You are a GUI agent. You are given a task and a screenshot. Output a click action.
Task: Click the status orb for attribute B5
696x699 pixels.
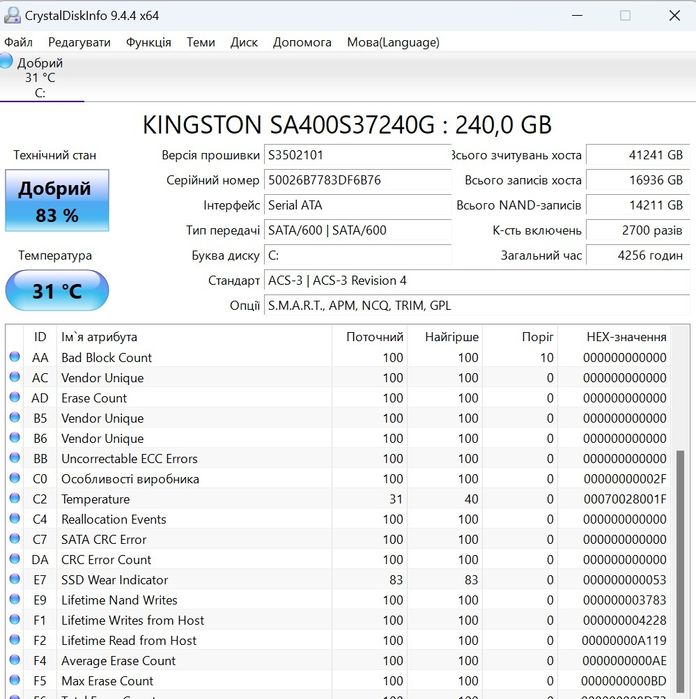click(15, 417)
